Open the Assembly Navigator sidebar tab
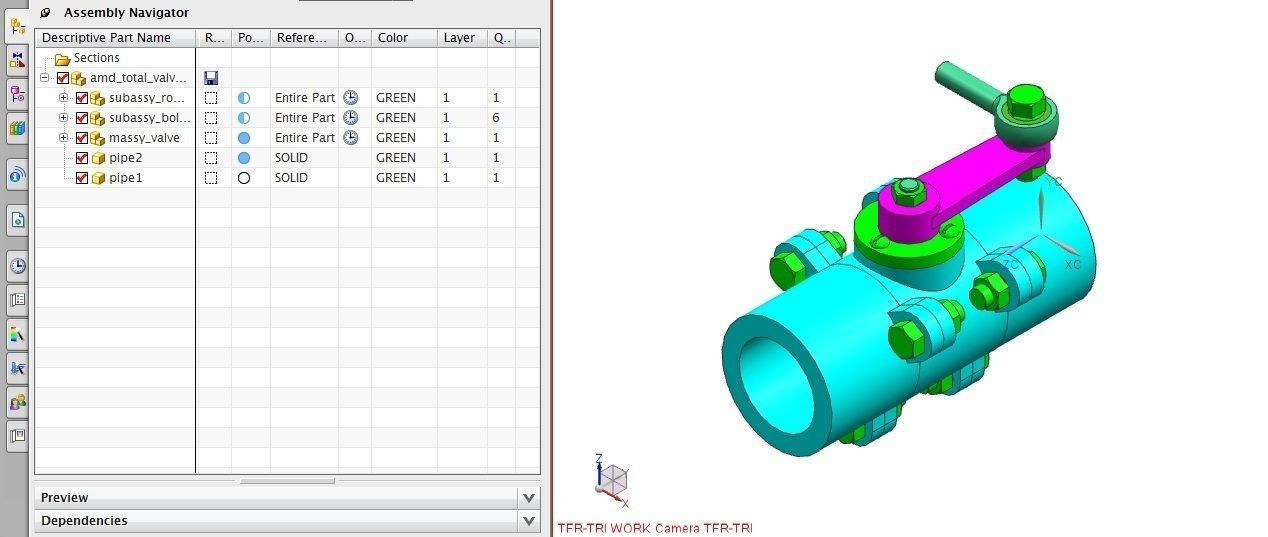The width and height of the screenshot is (1268, 537). [17, 27]
